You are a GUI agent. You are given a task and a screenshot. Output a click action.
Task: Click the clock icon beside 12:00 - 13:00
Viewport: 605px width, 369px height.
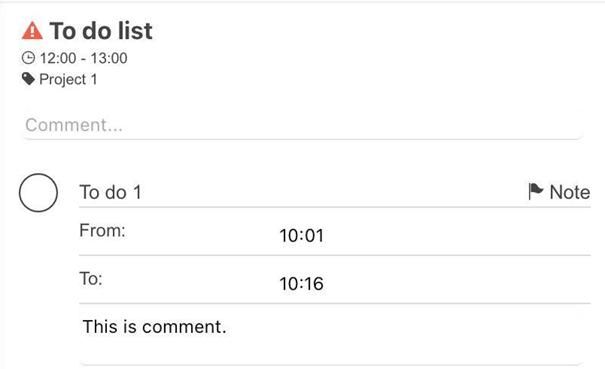coord(28,58)
